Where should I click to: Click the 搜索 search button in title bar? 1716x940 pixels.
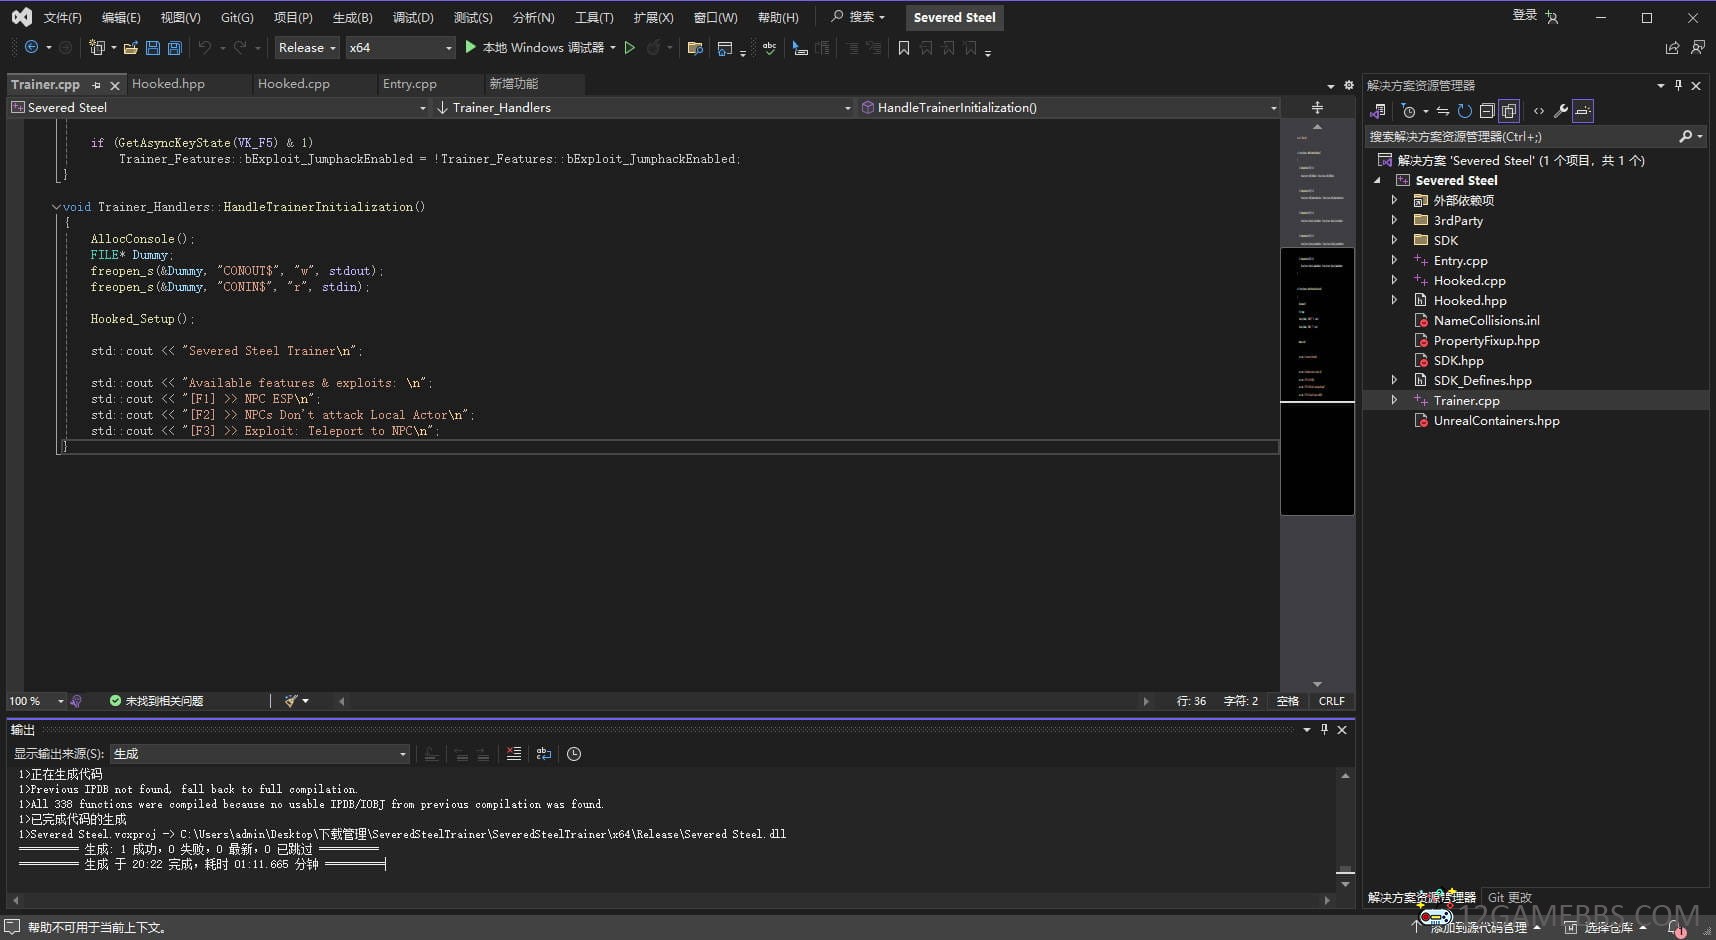tap(858, 17)
